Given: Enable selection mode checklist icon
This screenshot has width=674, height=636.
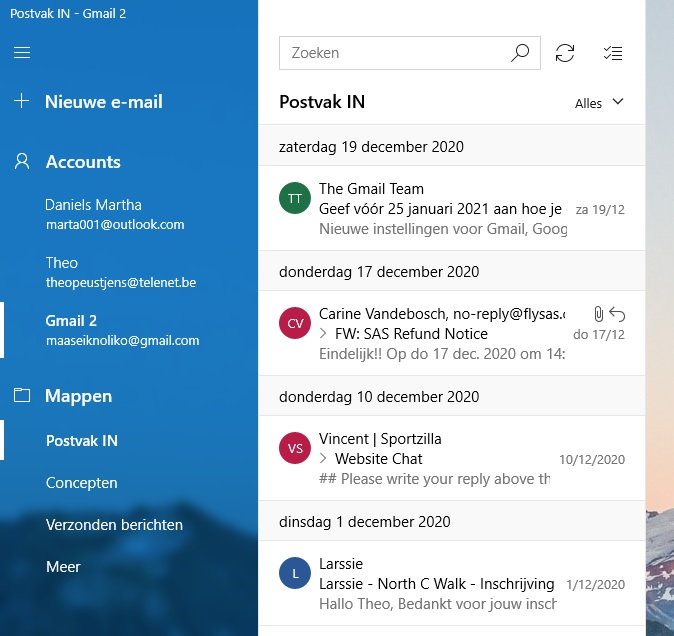Looking at the screenshot, I should [x=613, y=53].
